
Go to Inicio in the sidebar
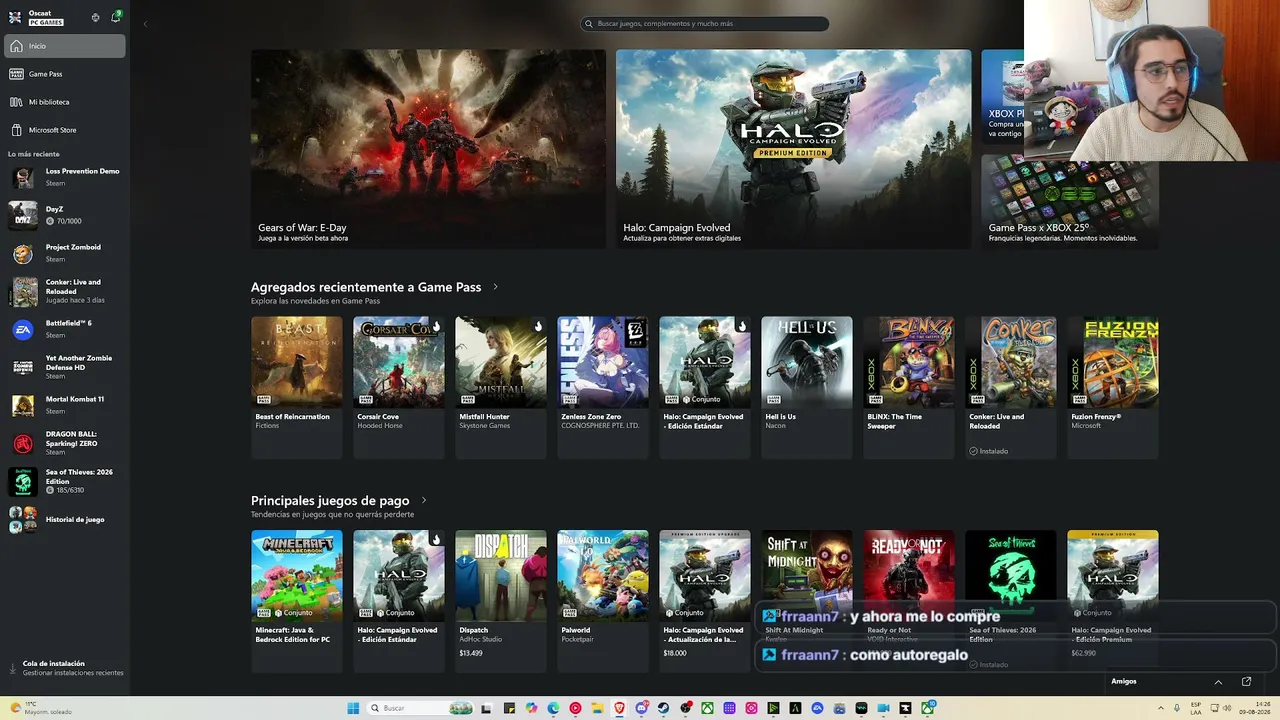[65, 46]
